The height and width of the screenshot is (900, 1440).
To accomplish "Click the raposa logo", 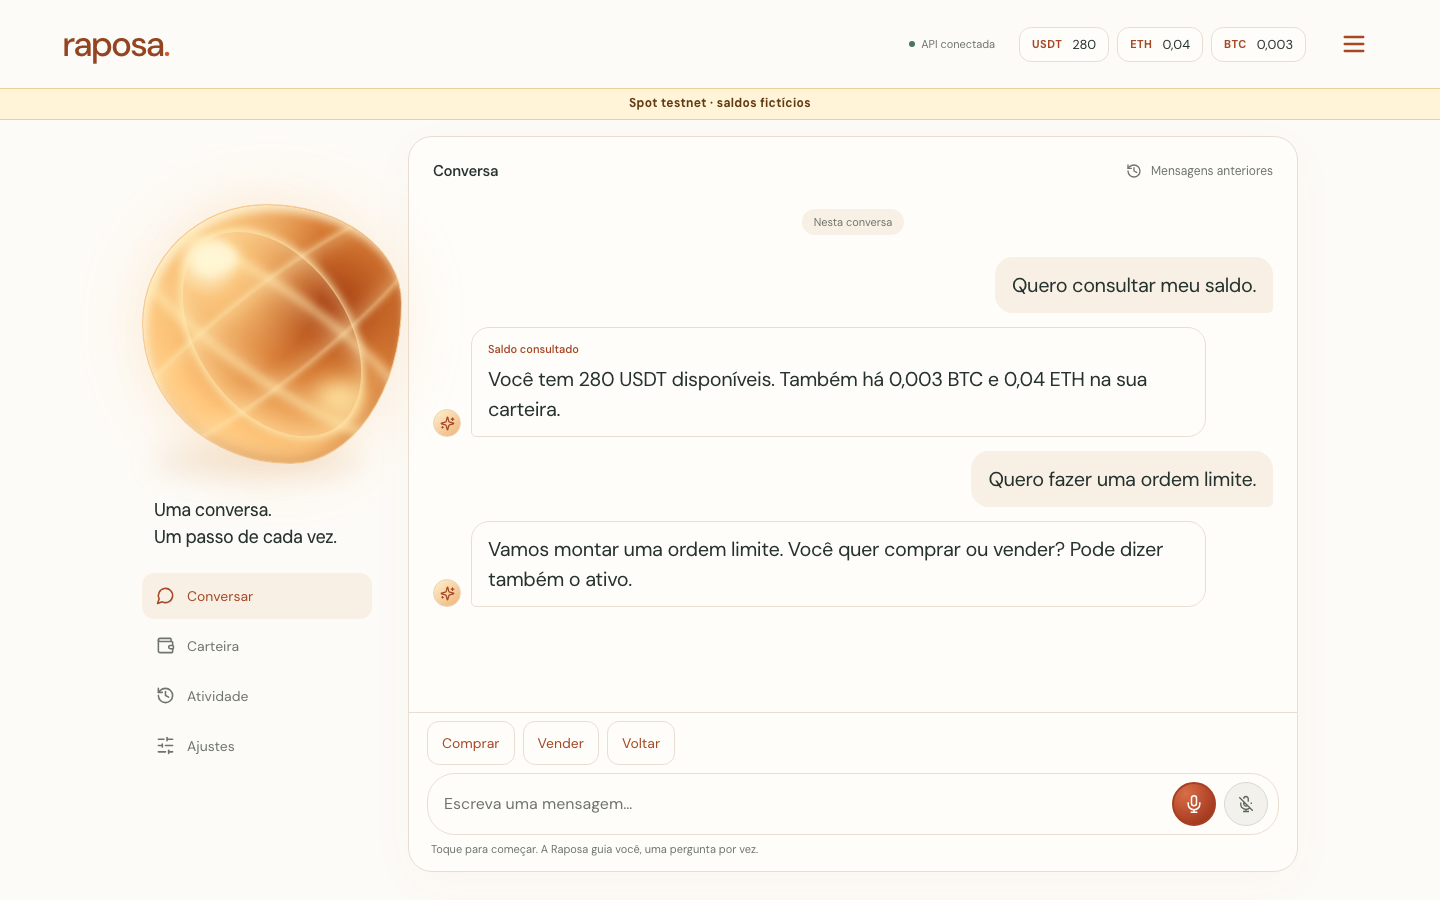I will [116, 47].
